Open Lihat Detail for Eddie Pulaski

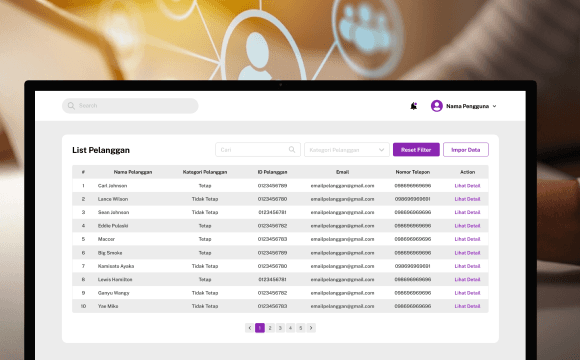pyautogui.click(x=467, y=226)
